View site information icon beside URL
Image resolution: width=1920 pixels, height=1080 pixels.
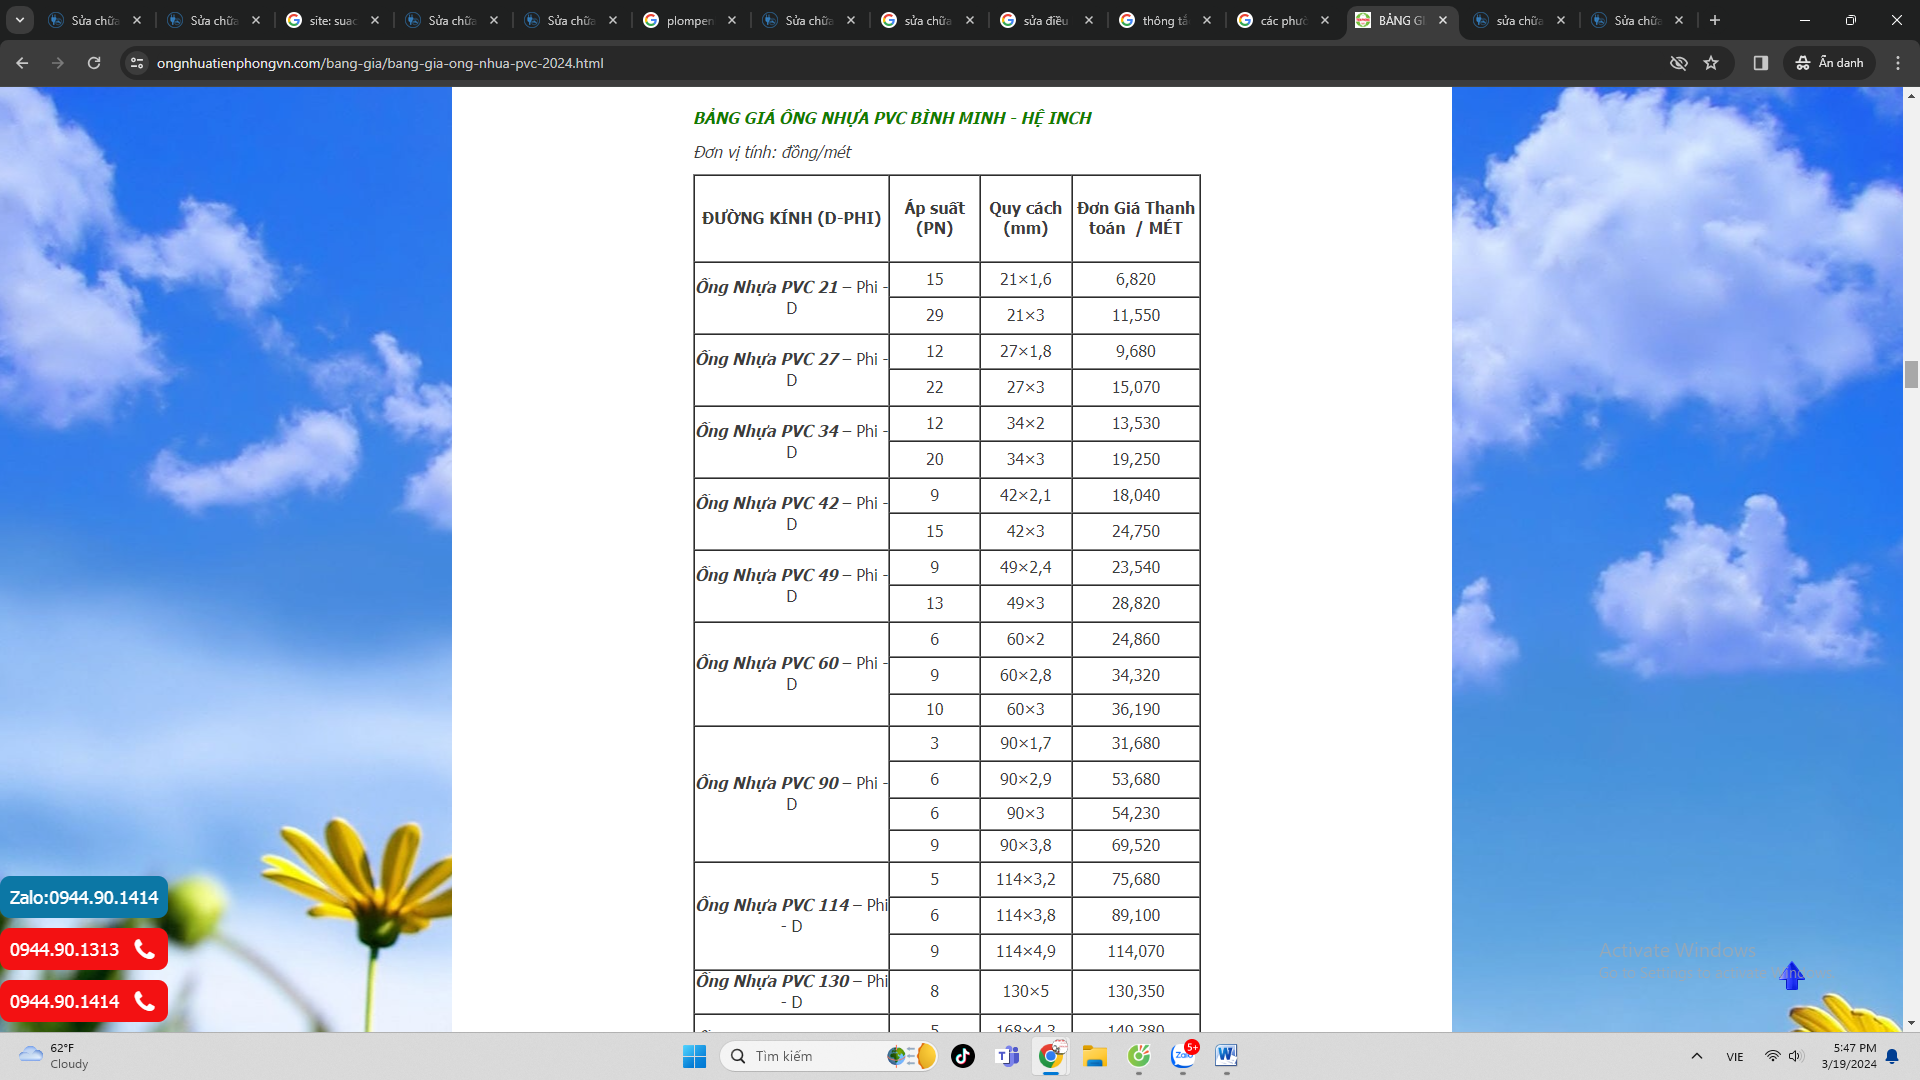(137, 63)
